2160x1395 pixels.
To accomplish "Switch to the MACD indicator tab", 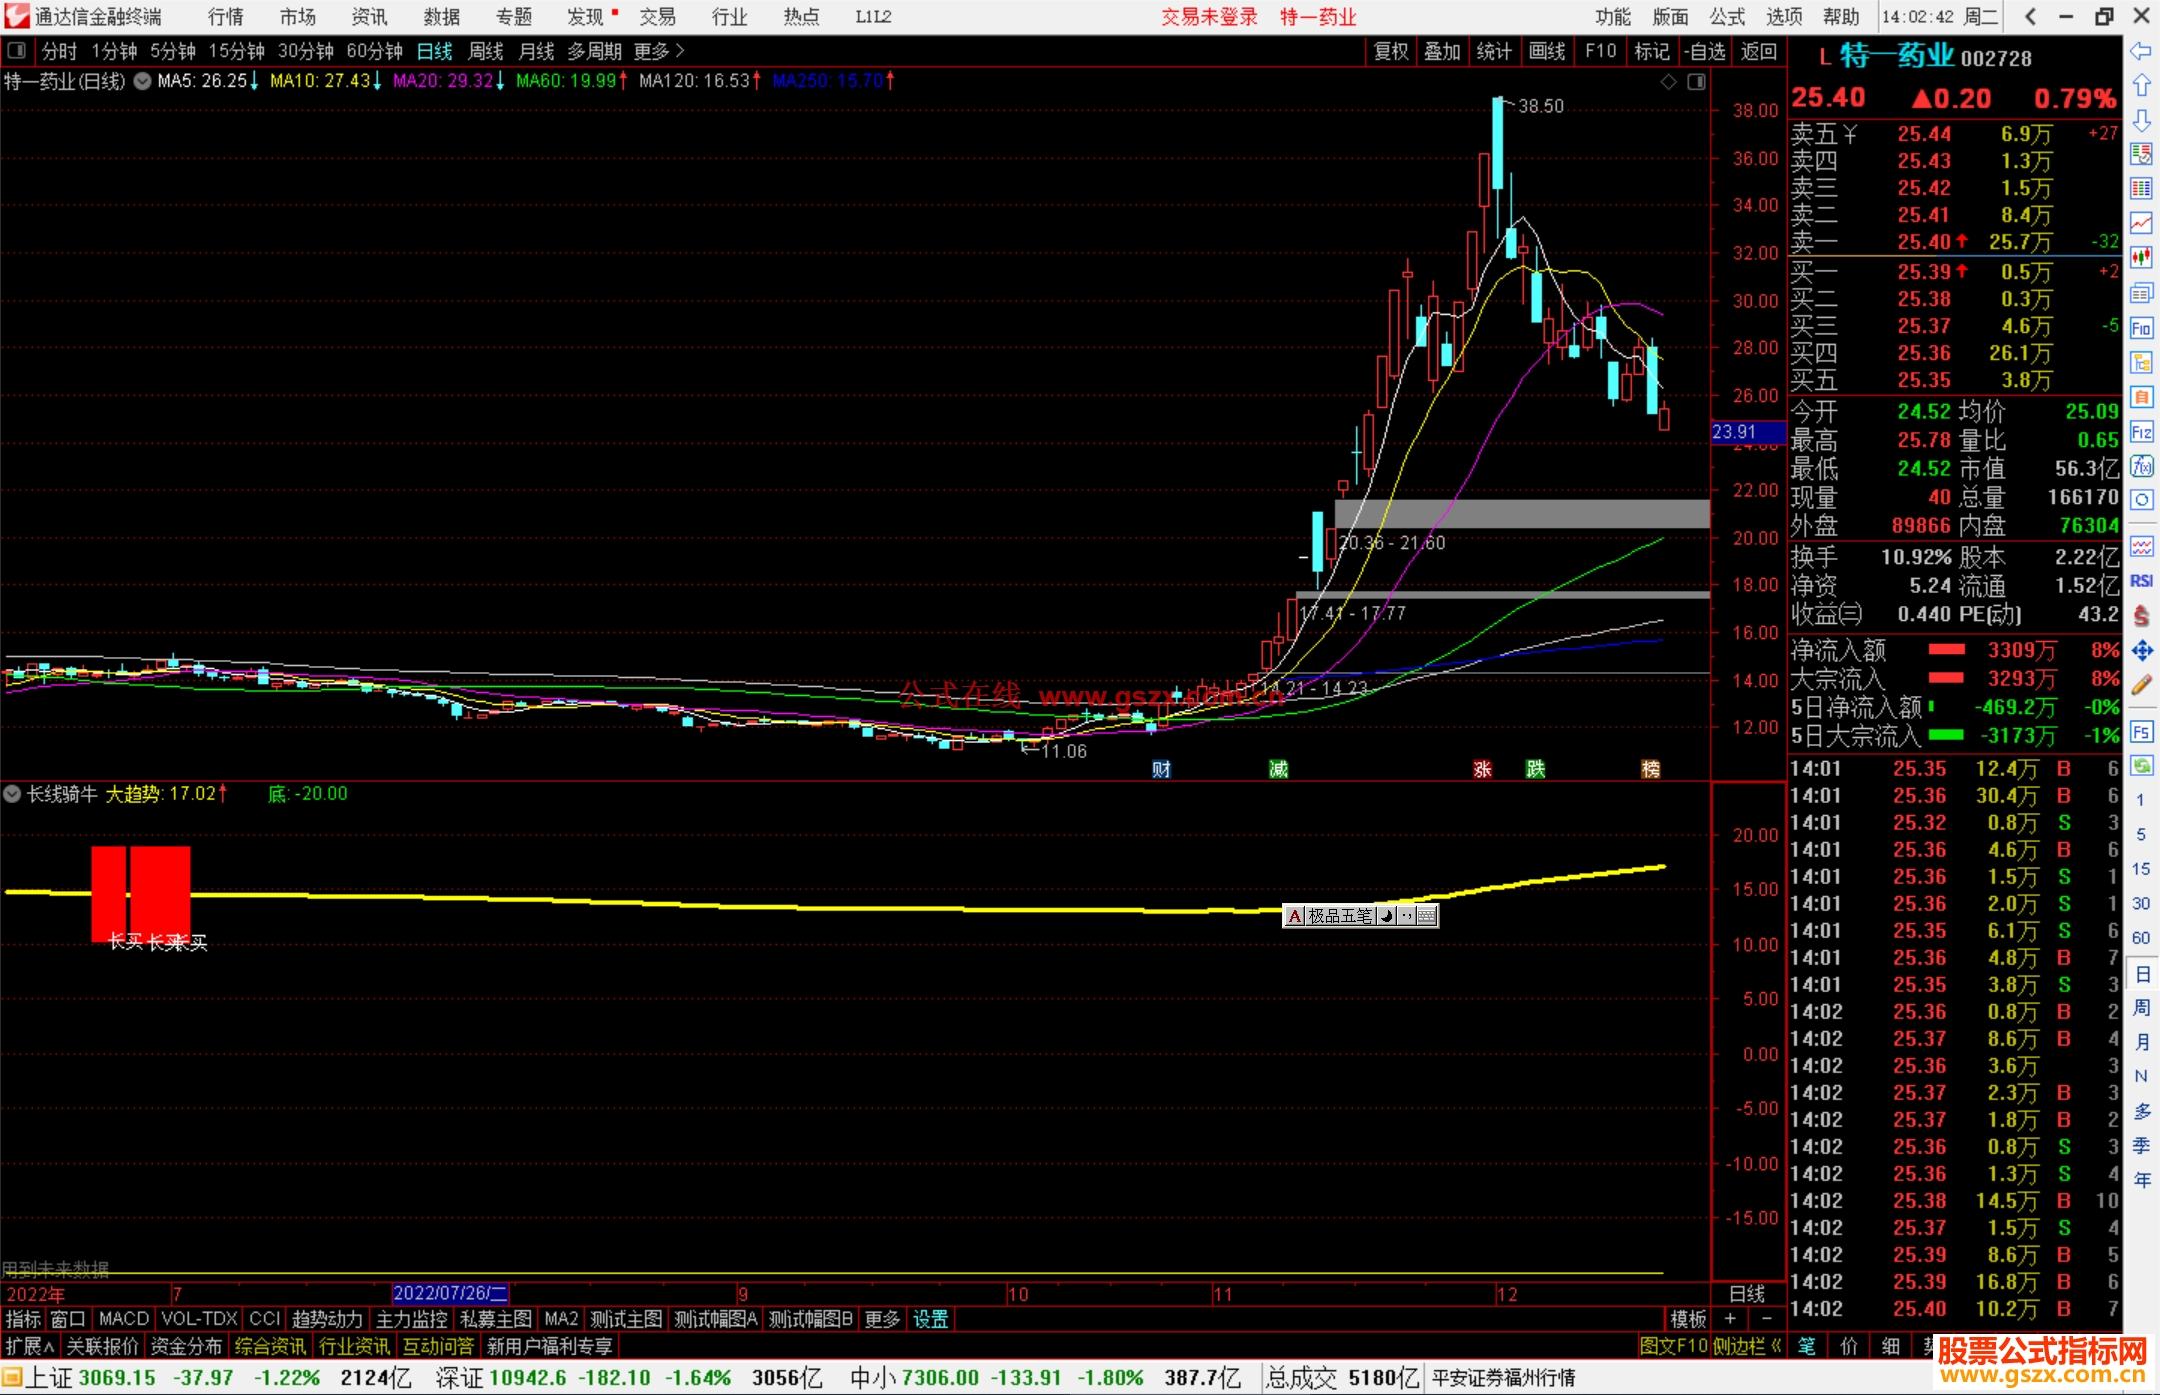I will (124, 1319).
